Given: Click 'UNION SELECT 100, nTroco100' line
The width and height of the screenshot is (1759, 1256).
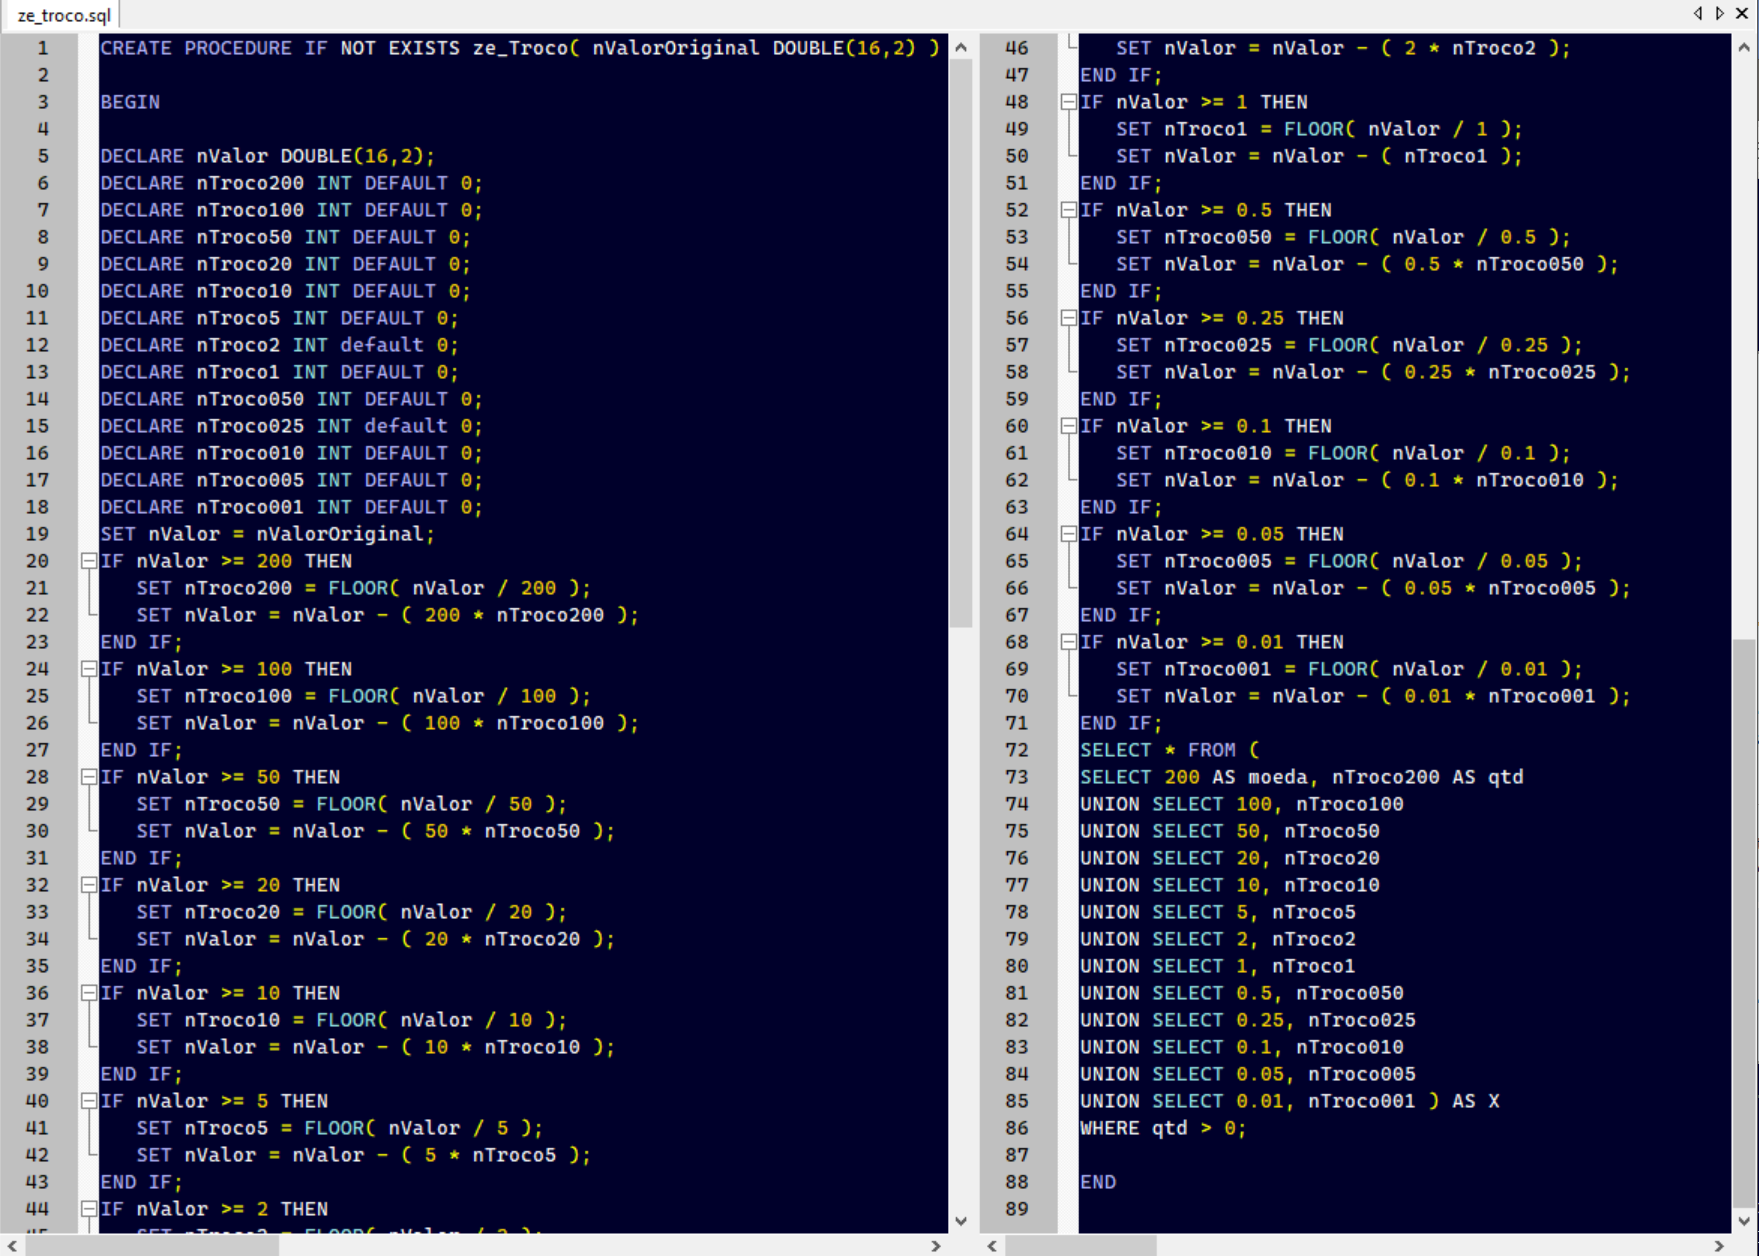Looking at the screenshot, I should click(1241, 804).
